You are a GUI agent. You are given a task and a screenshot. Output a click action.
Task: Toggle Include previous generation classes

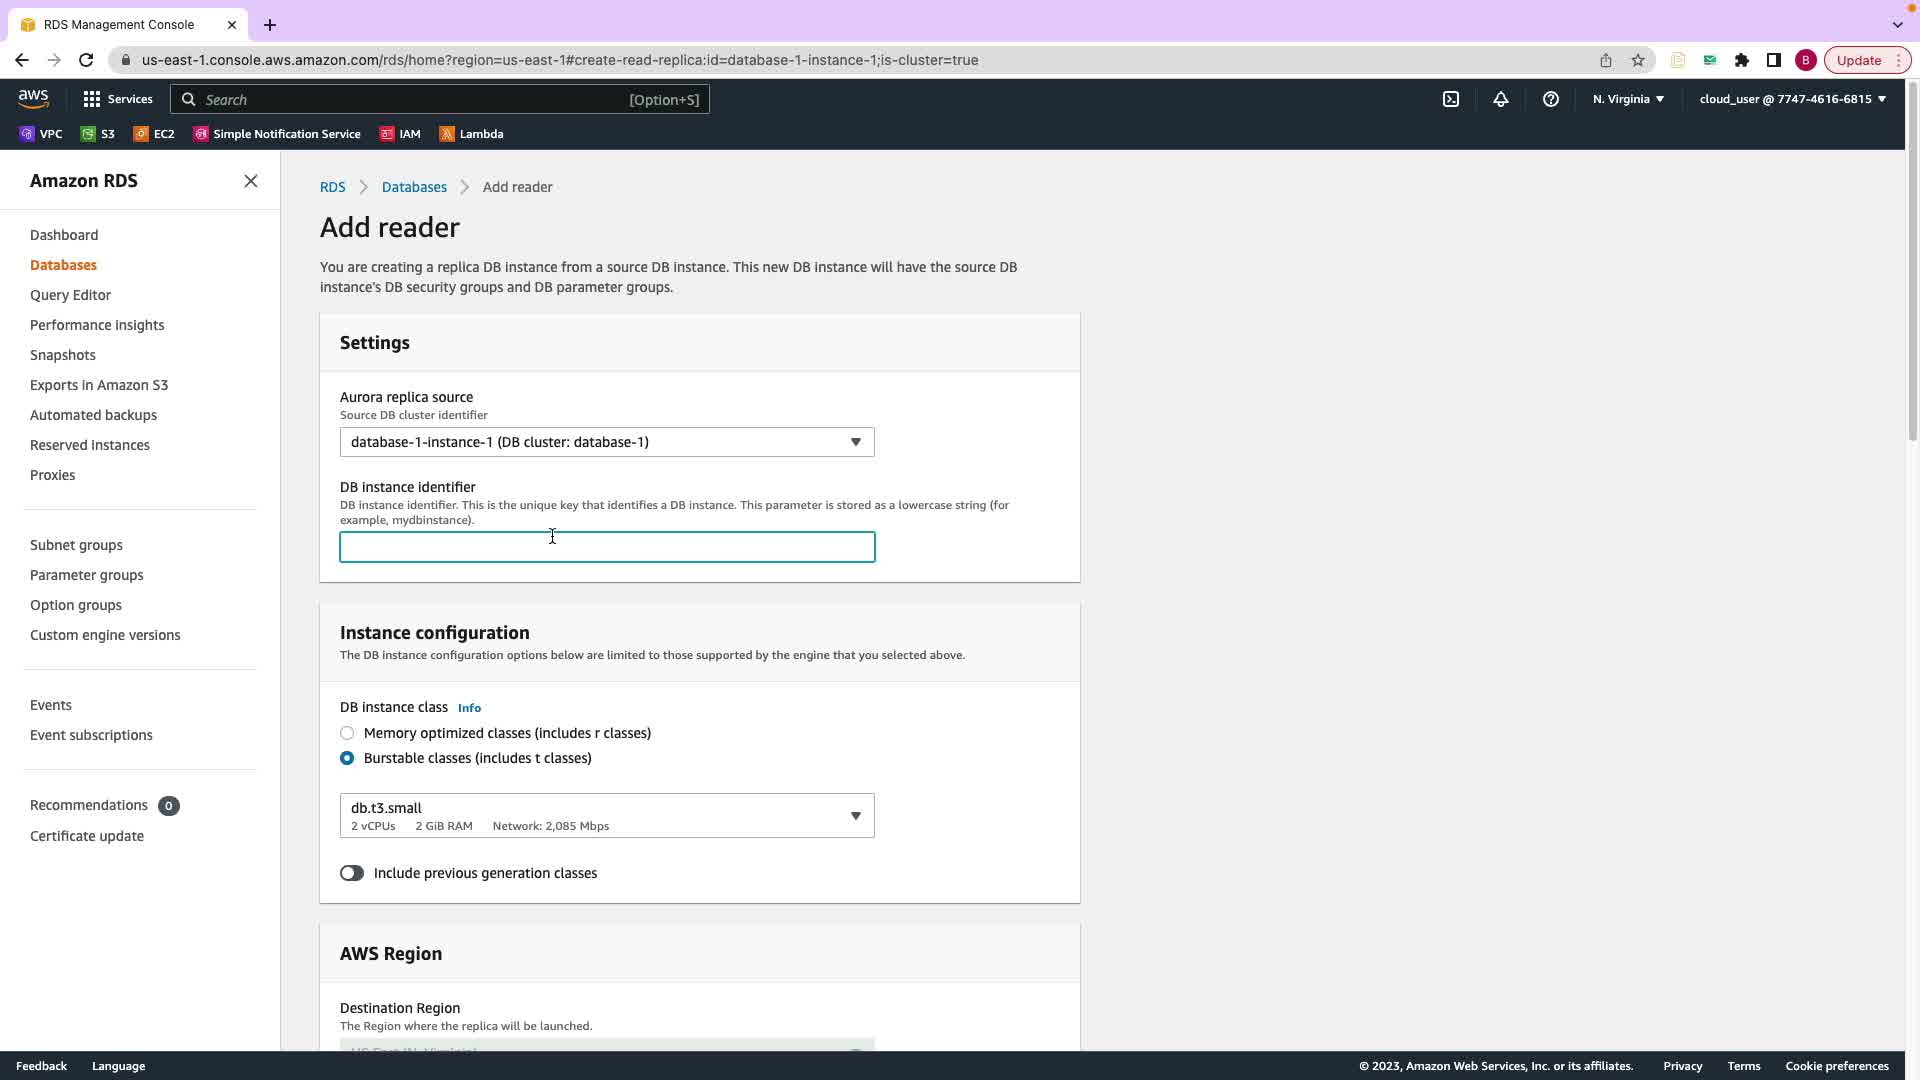point(352,873)
